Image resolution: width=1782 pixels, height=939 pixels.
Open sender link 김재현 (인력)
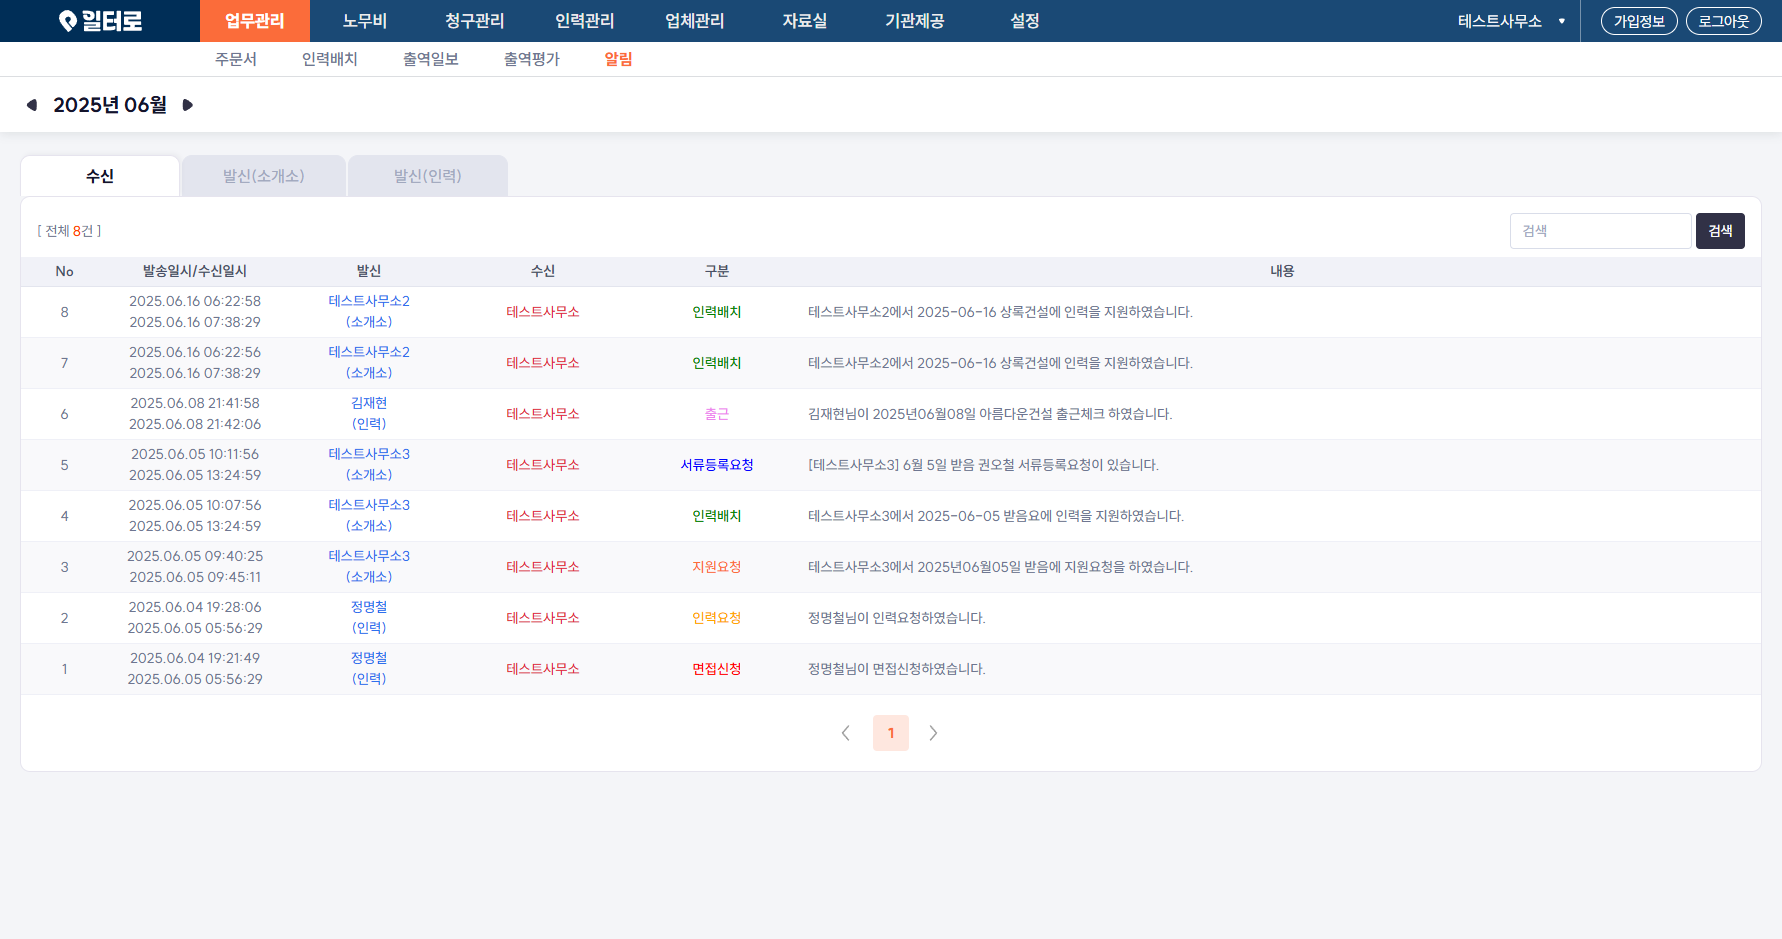click(x=369, y=413)
